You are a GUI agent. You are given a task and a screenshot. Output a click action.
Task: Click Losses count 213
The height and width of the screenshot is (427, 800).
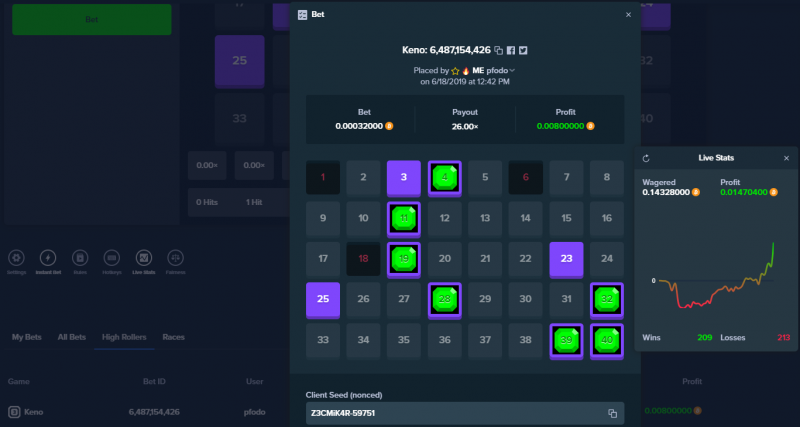(x=784, y=338)
